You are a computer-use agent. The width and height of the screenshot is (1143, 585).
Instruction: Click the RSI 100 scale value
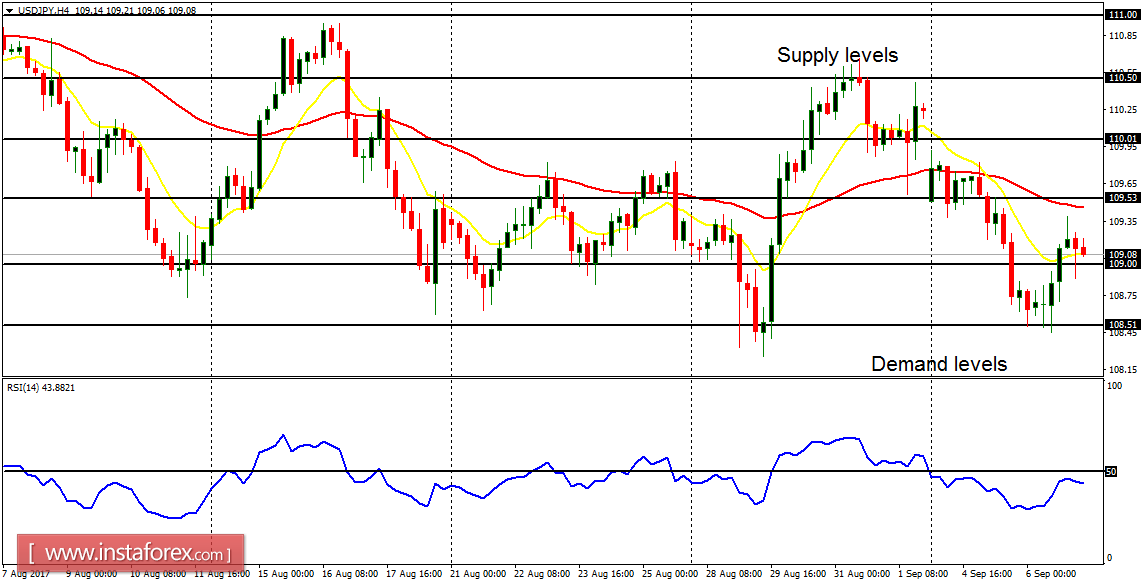(x=1114, y=386)
